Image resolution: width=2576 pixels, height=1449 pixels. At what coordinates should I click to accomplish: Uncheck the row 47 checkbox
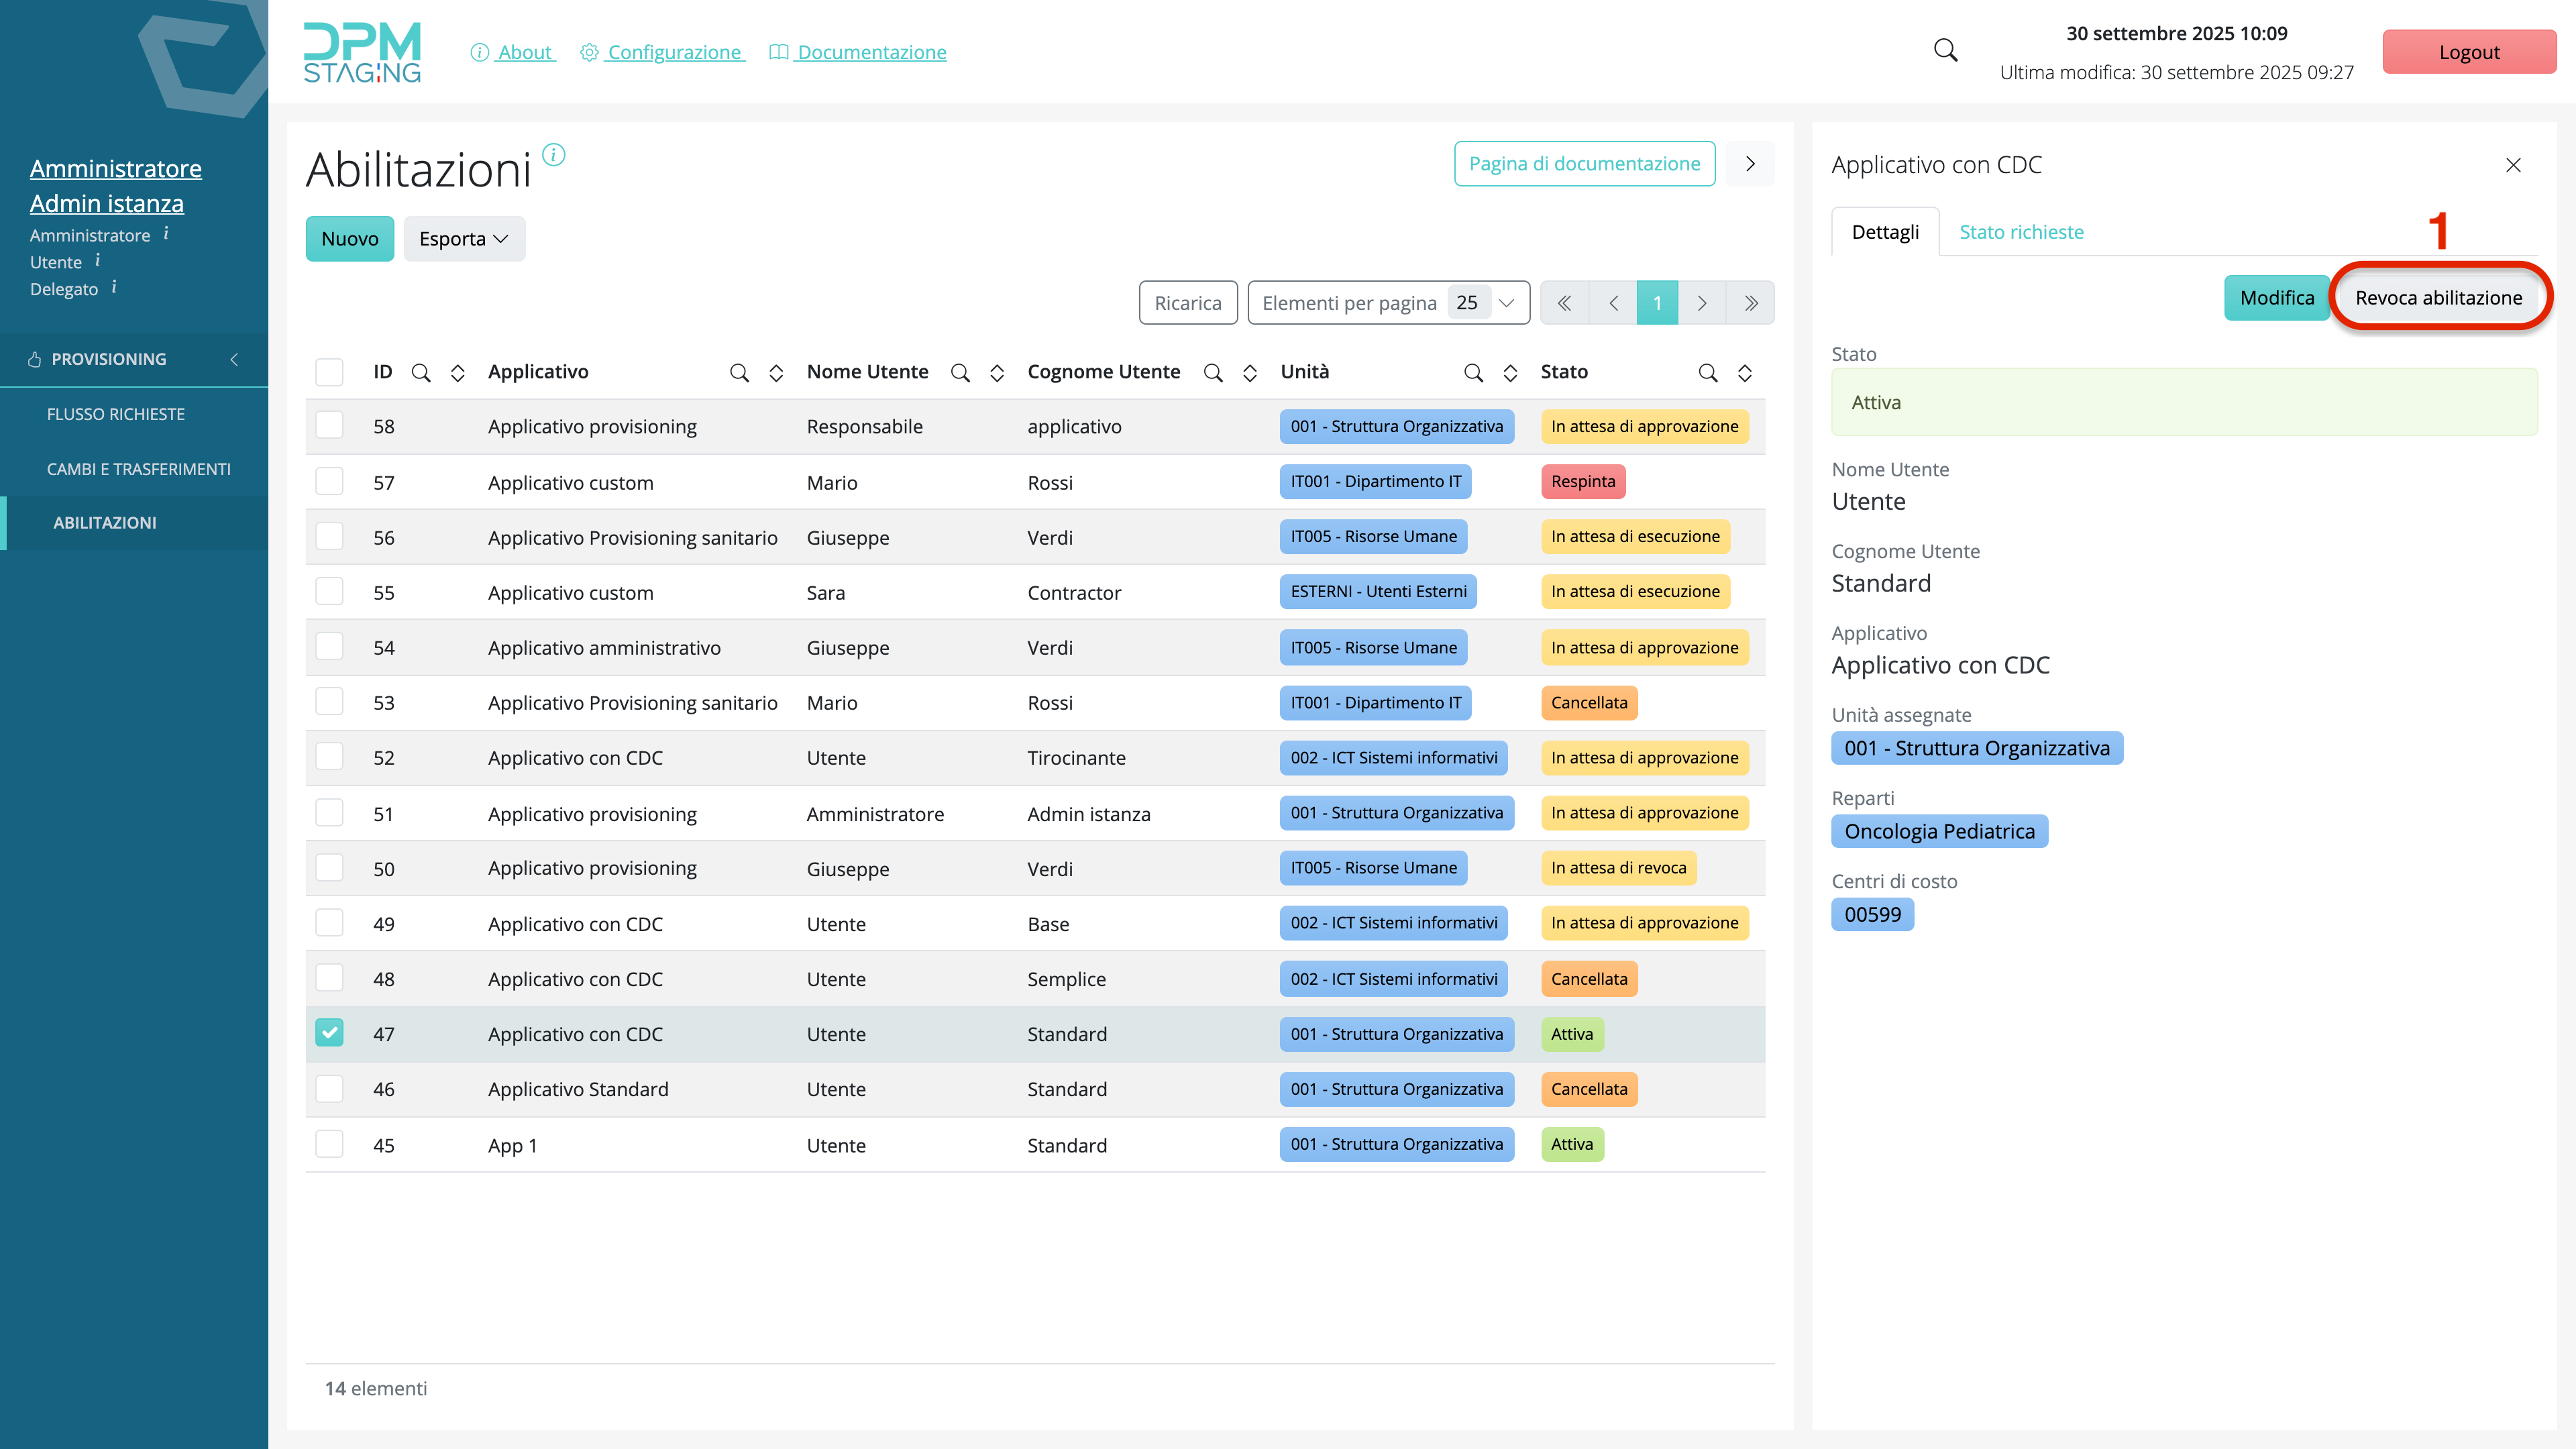(x=329, y=1033)
